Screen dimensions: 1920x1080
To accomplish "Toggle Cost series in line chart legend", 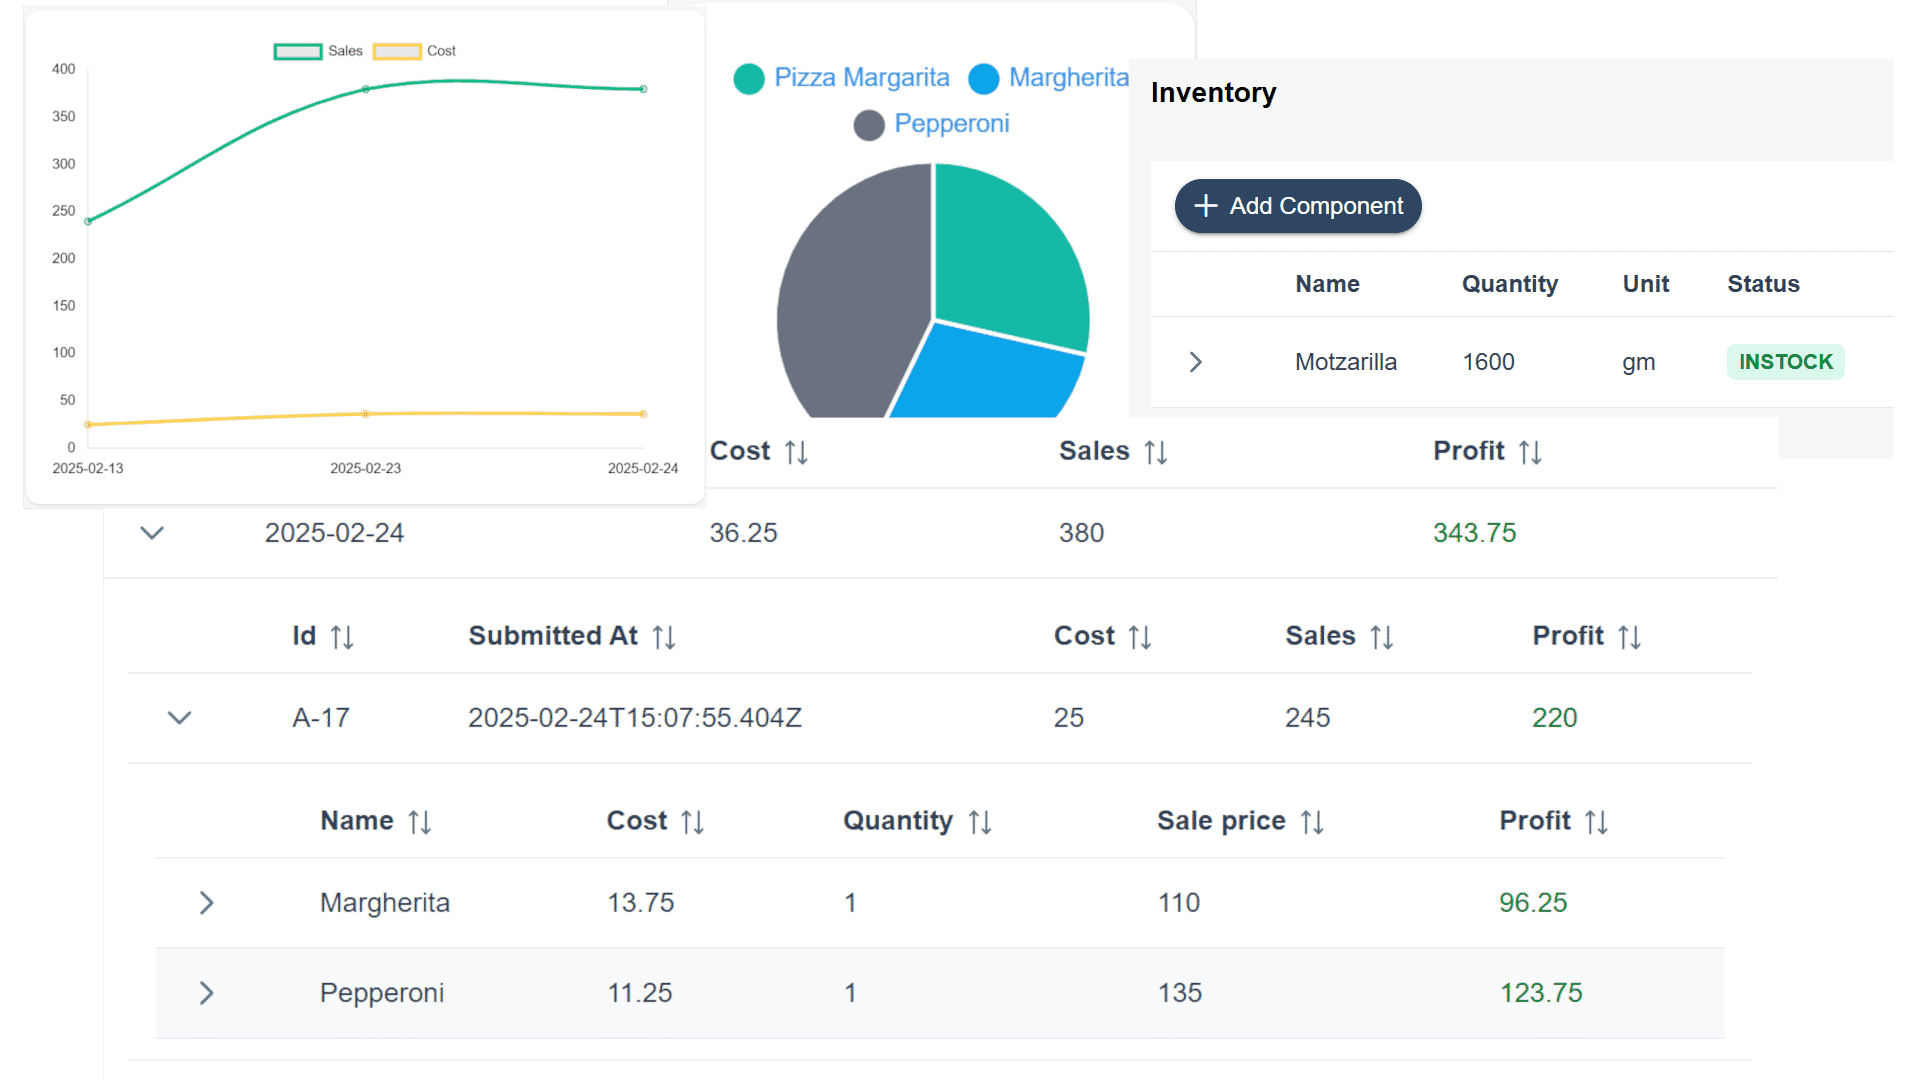I will point(414,51).
